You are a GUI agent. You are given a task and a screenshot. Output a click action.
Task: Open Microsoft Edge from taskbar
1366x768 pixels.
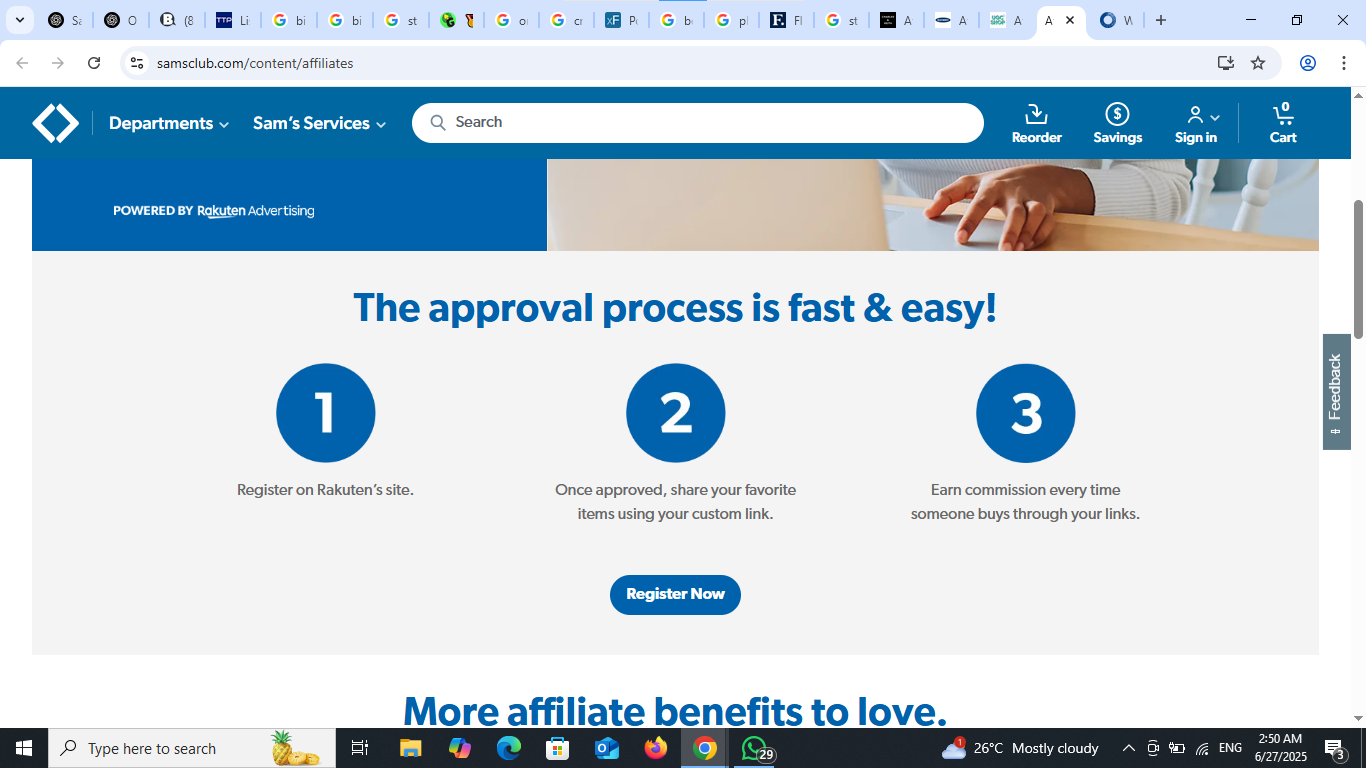pos(509,748)
